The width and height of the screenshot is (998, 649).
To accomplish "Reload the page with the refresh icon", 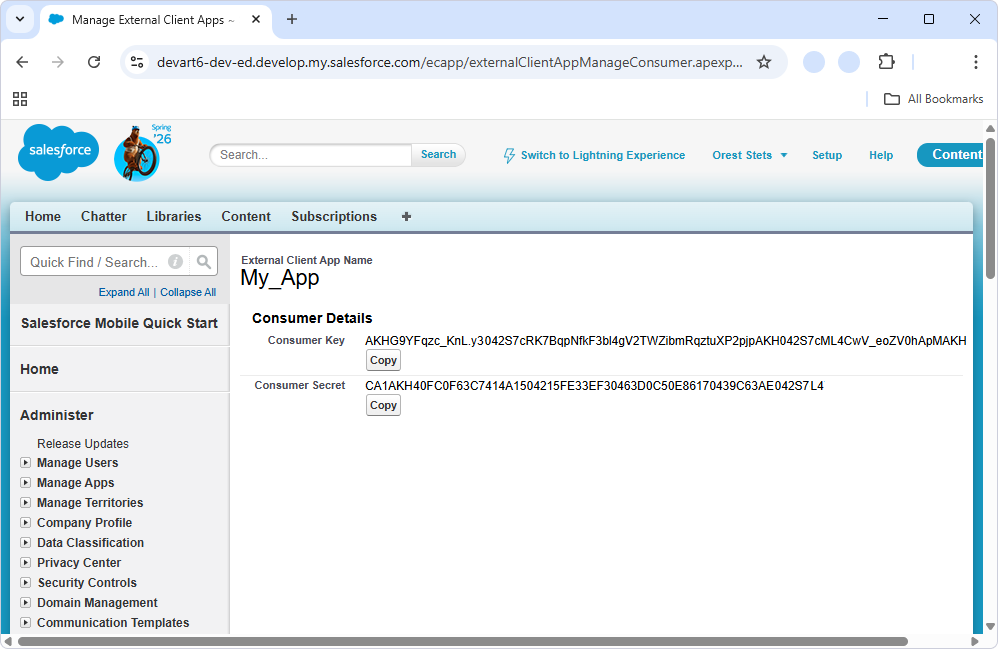I will pos(94,61).
